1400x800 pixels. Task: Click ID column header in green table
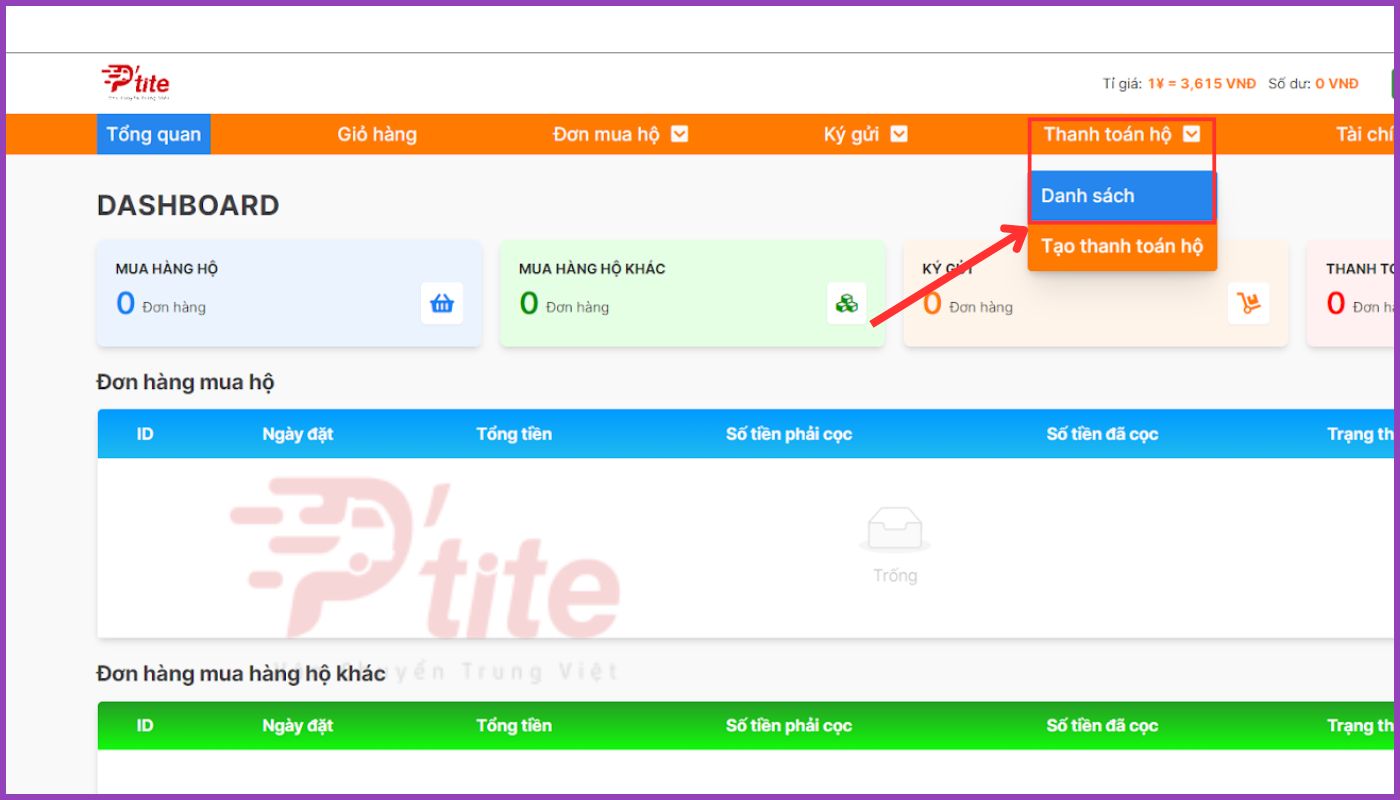145,725
